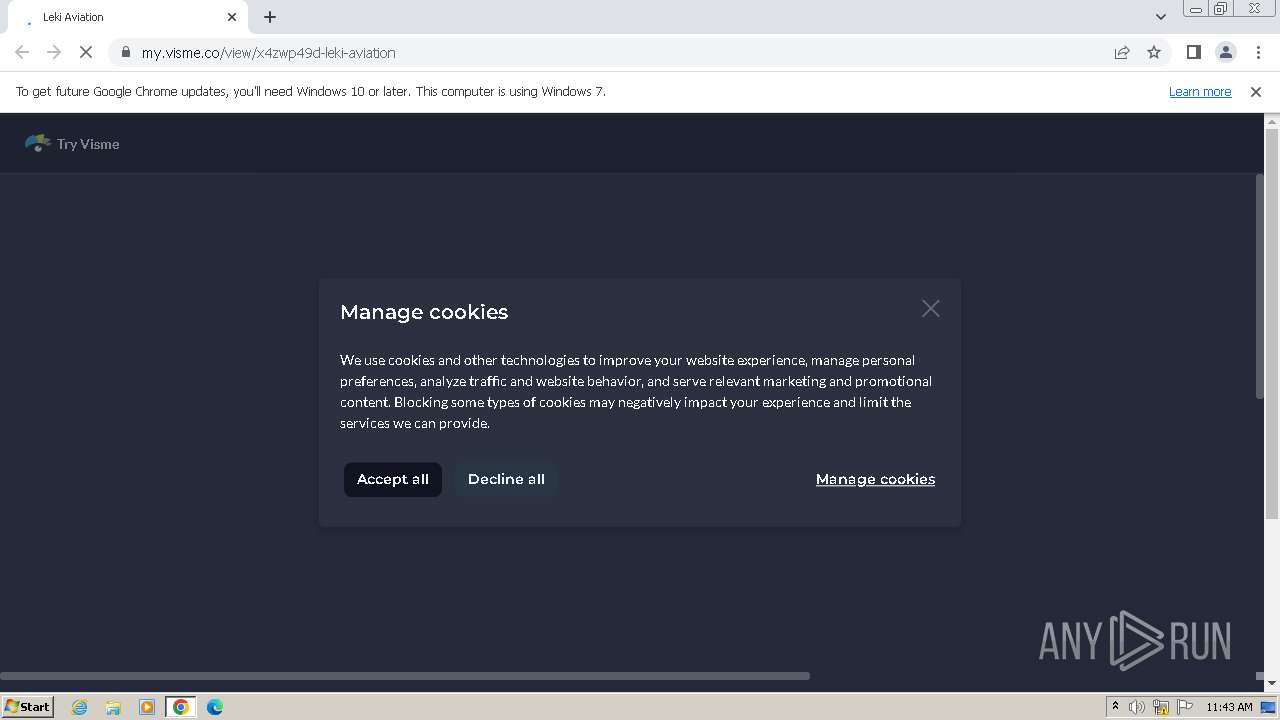Go forward to next page
The image size is (1280, 720).
click(54, 52)
